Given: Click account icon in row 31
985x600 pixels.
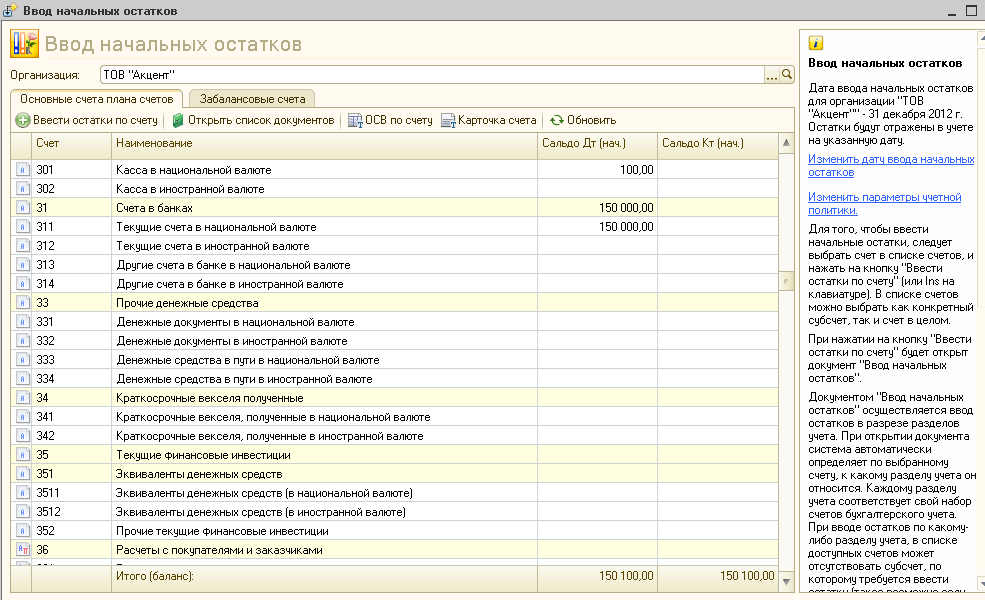Looking at the screenshot, I should click(x=23, y=207).
